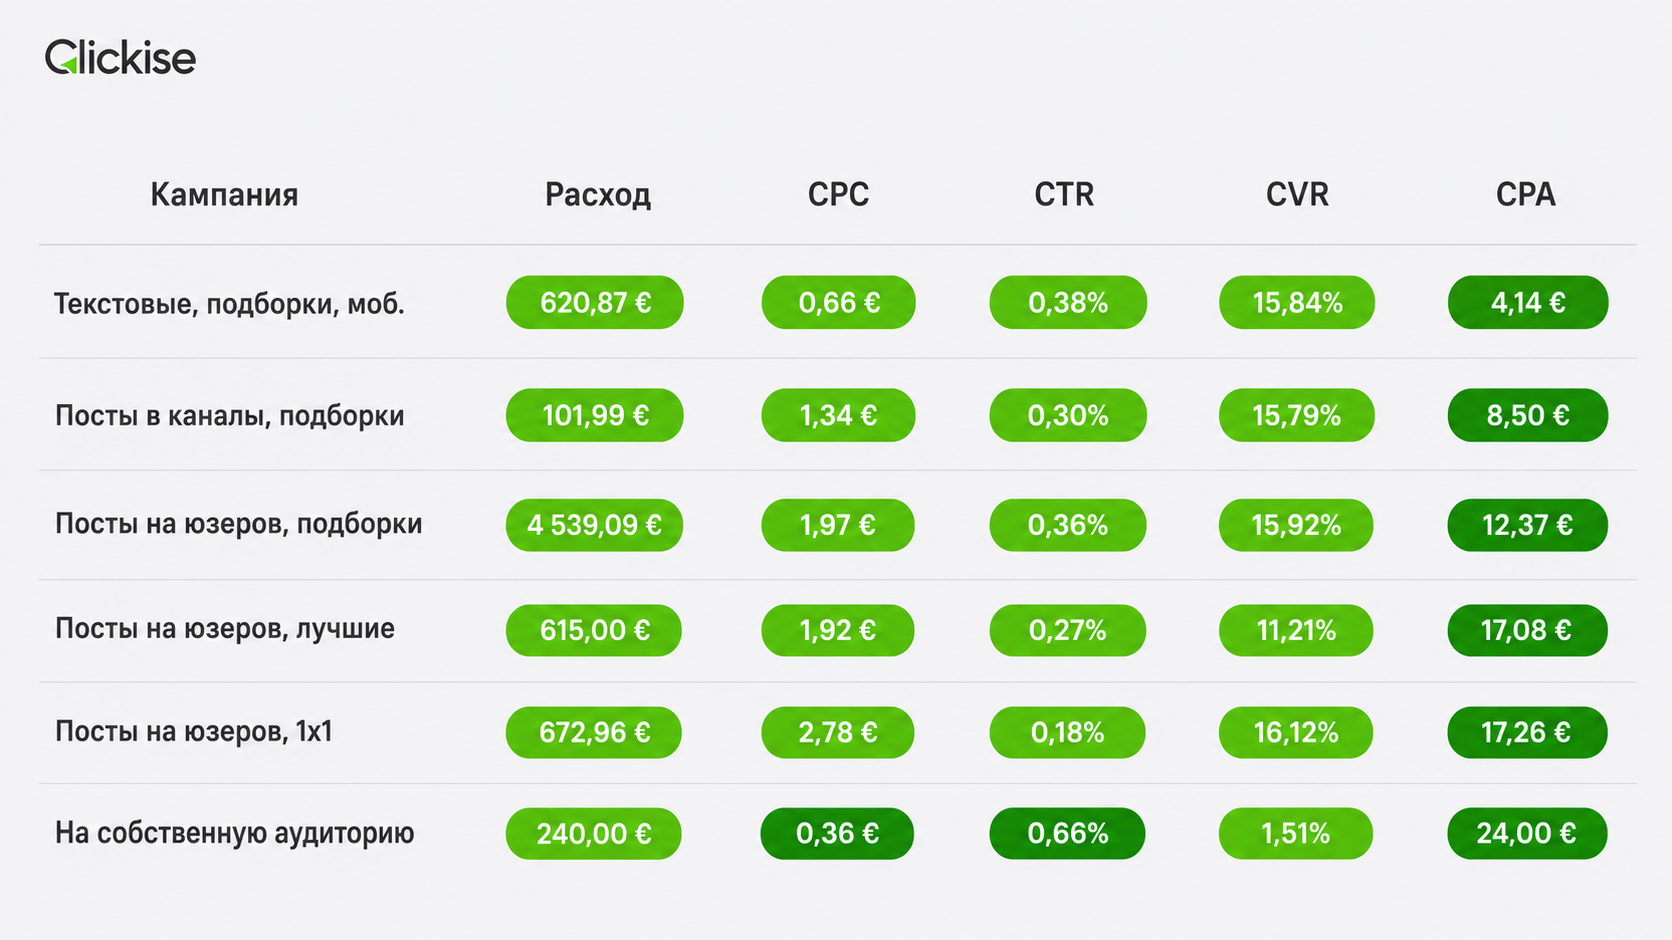Click the 24,00 € CPA badge
The width and height of the screenshot is (1672, 940).
pyautogui.click(x=1527, y=833)
